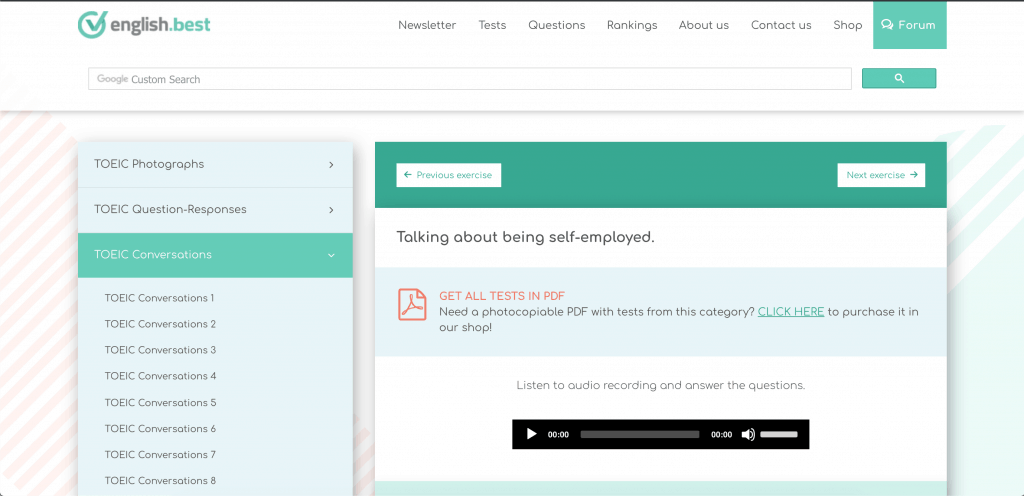Expand TOEIC Question-Responses section
Image resolution: width=1024 pixels, height=496 pixels.
click(215, 210)
